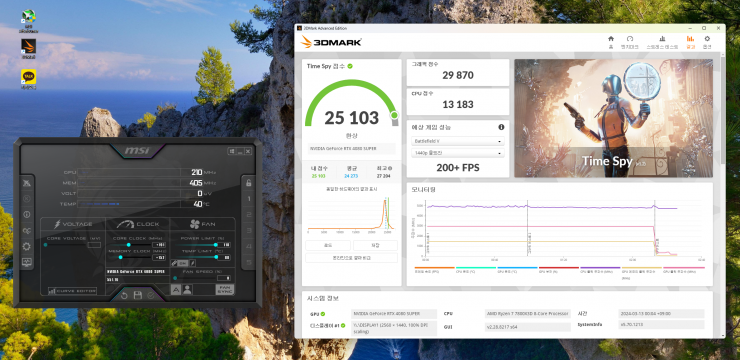Click the green check next to Time Spy score

(350, 67)
